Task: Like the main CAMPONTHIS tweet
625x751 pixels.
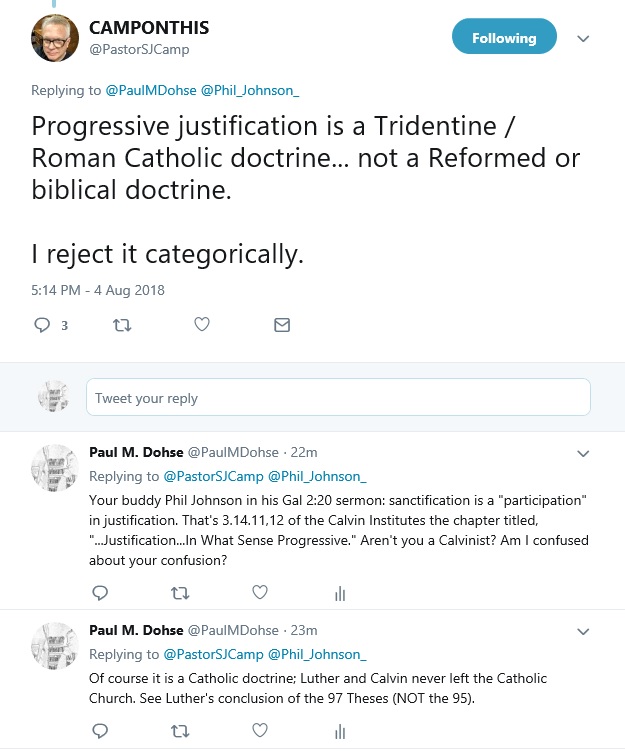Action: point(201,325)
